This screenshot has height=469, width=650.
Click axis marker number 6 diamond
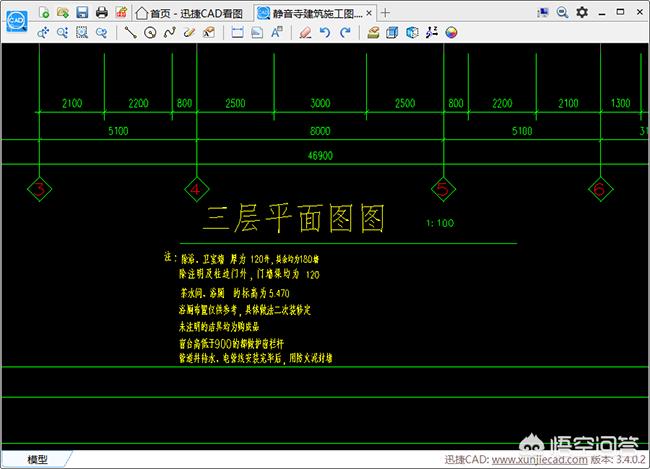(x=601, y=190)
